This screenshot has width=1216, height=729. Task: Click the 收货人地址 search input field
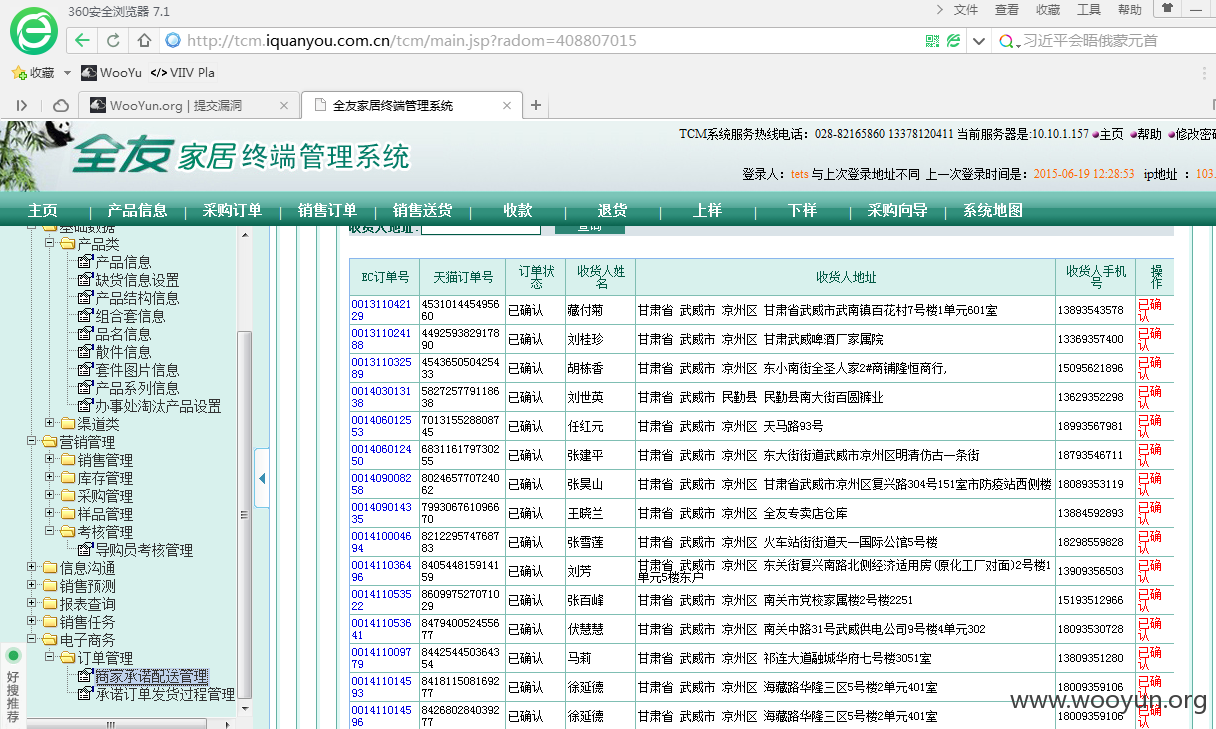pos(481,229)
